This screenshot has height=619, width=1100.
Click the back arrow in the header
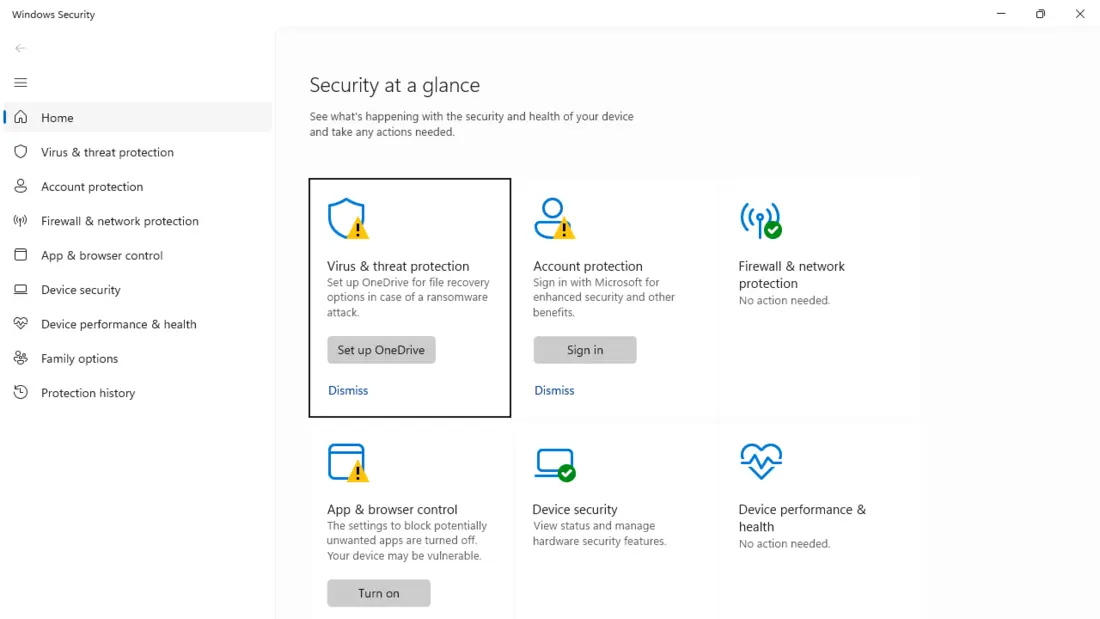[x=20, y=48]
